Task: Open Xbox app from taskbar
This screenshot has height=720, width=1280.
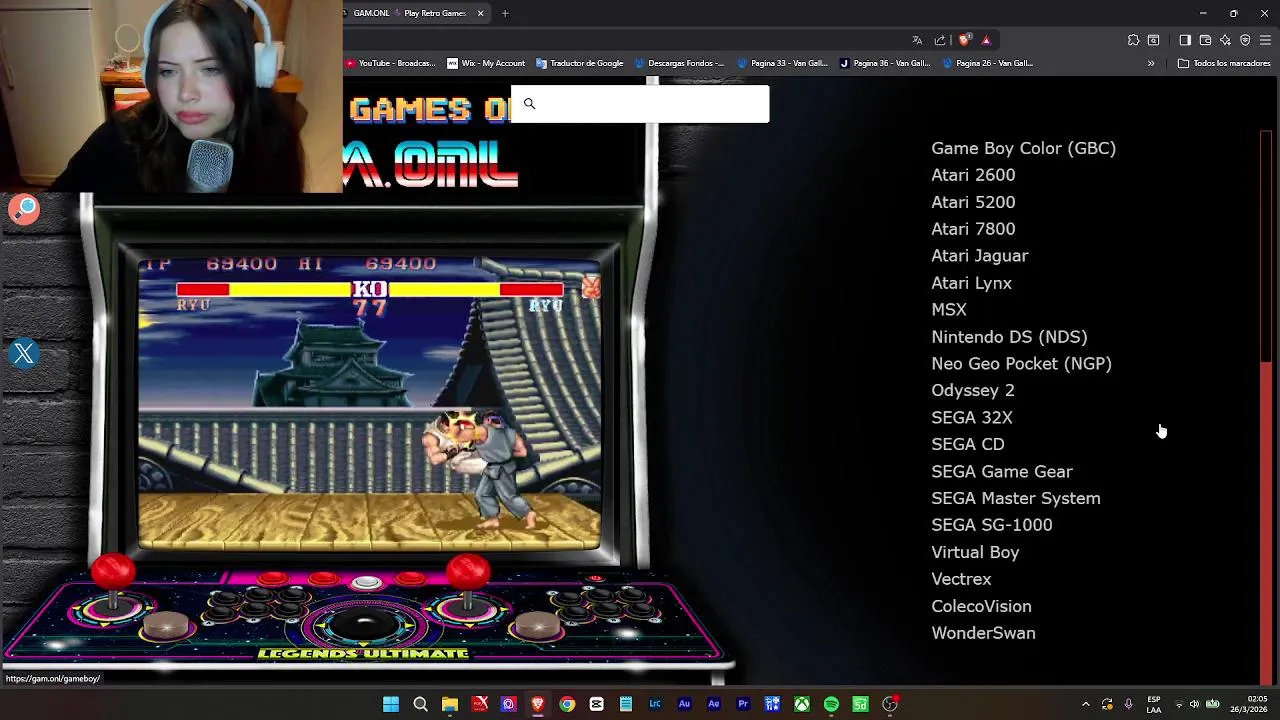Action: [x=802, y=704]
